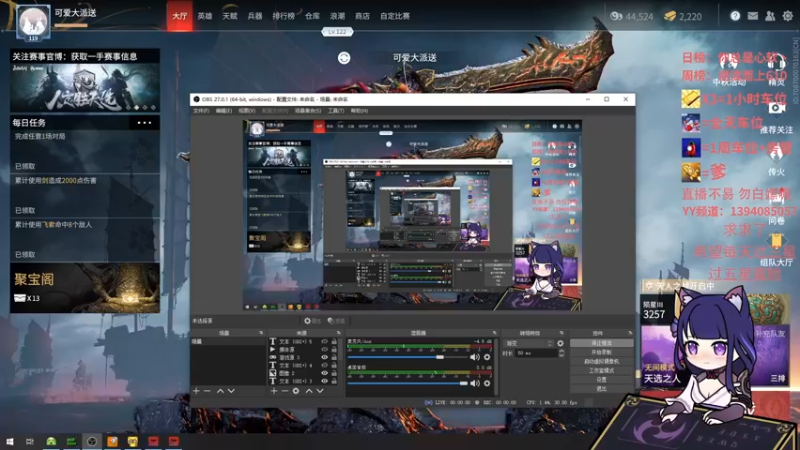Add a new source with the plus icon
The image size is (800, 450).
tap(274, 391)
